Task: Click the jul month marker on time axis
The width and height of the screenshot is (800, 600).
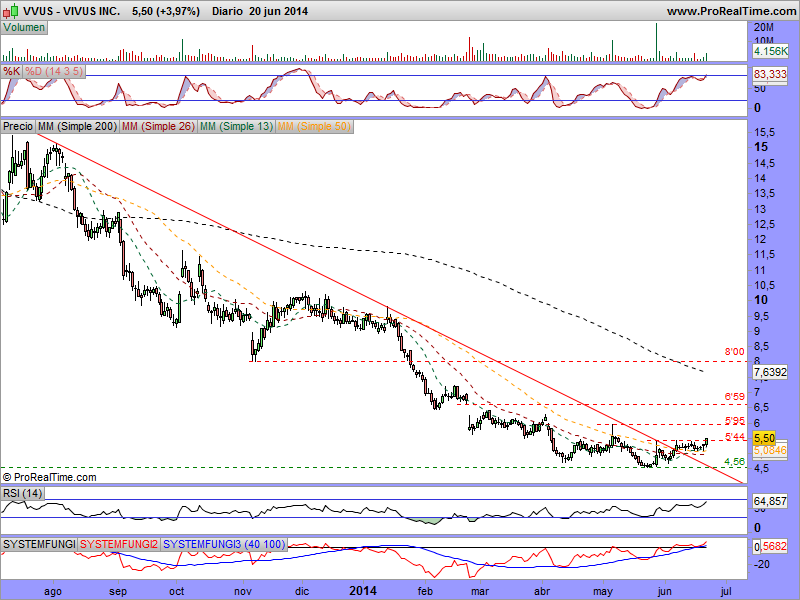Action: [726, 591]
